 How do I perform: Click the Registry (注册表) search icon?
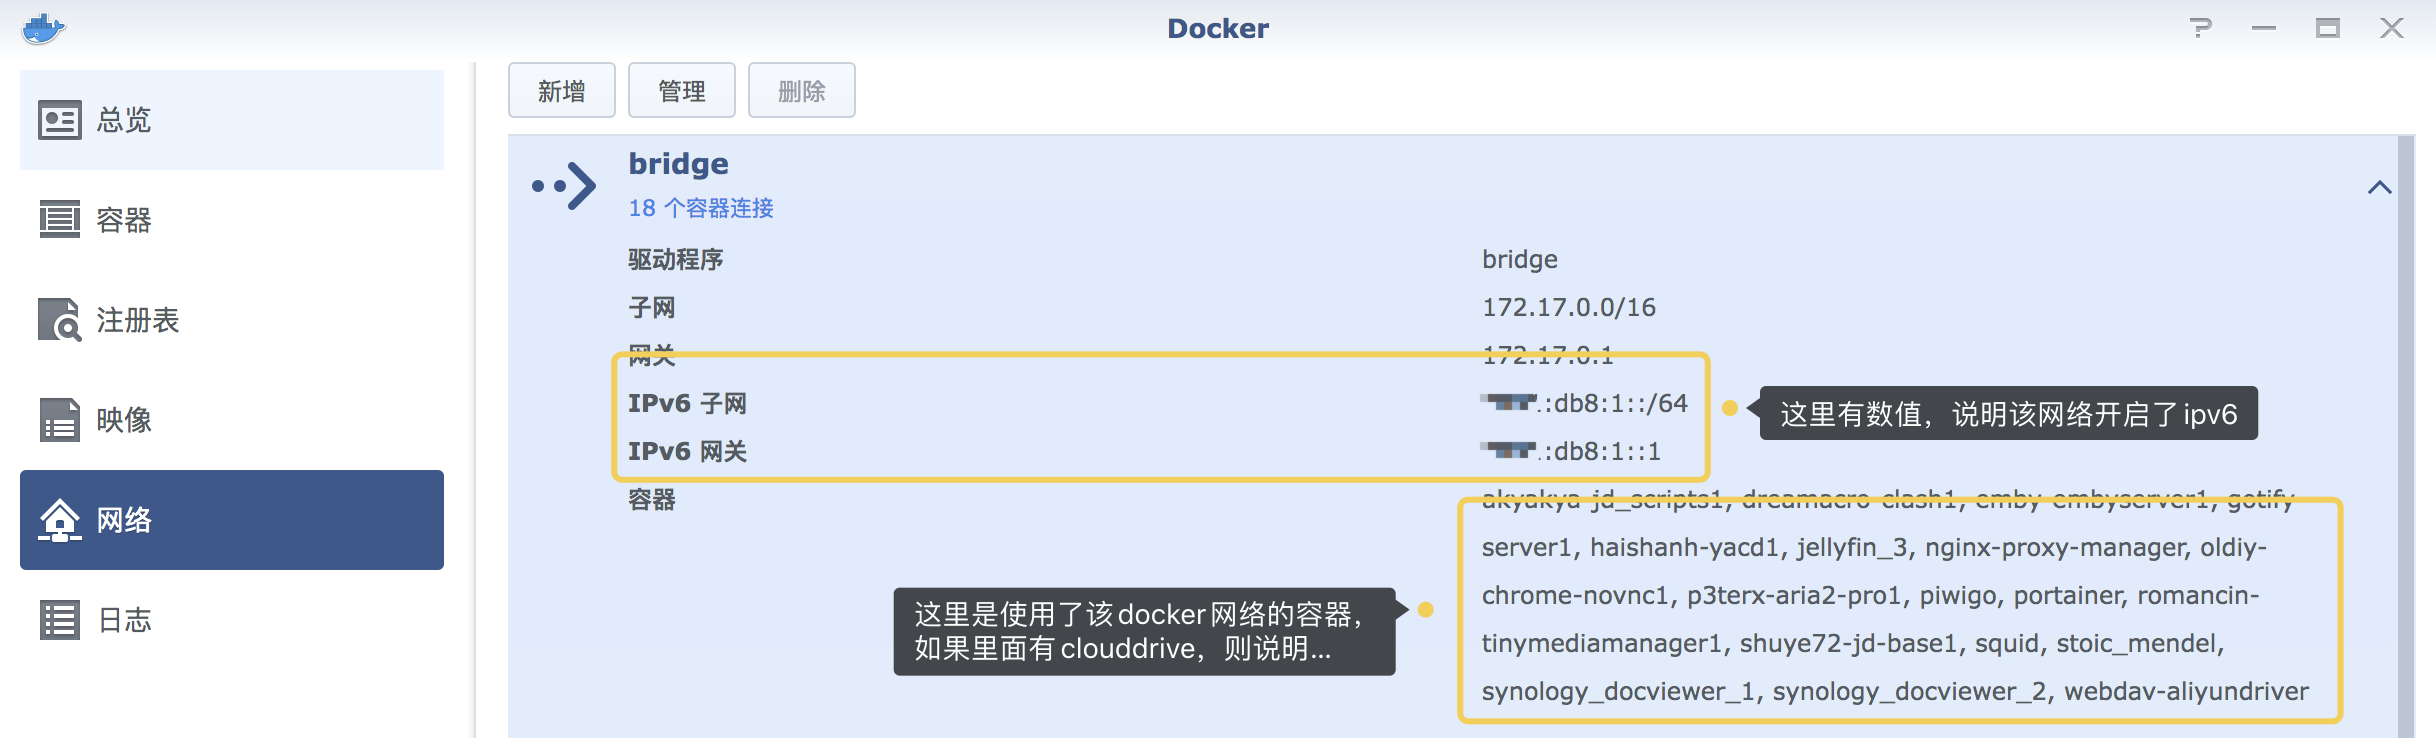[x=60, y=320]
